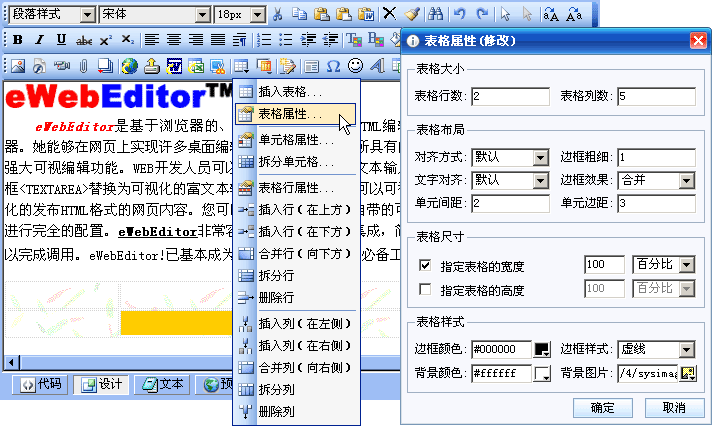Select 删除列 menu item

[x=295, y=412]
